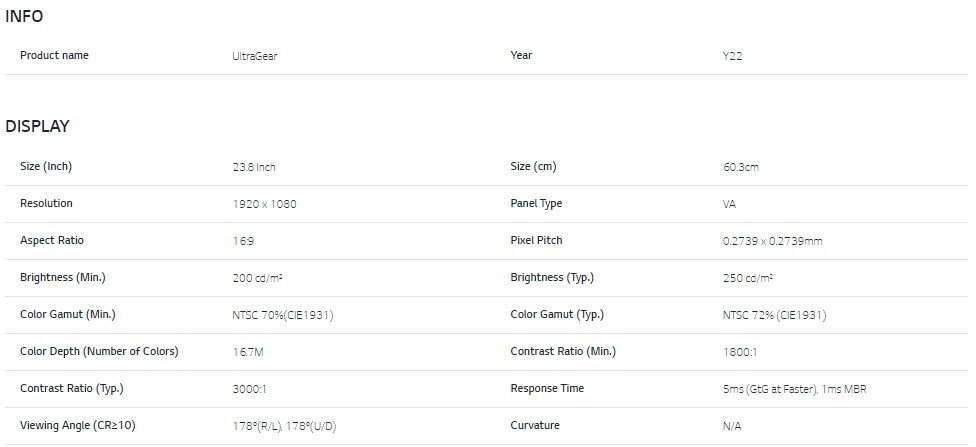Select the 1800:1 contrast ratio value
The image size is (976, 447).
738,352
